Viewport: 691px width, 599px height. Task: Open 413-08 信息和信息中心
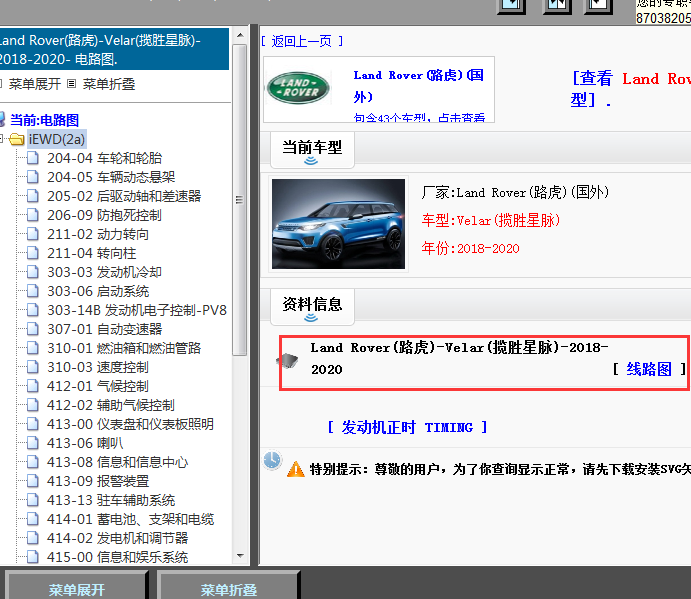point(118,461)
